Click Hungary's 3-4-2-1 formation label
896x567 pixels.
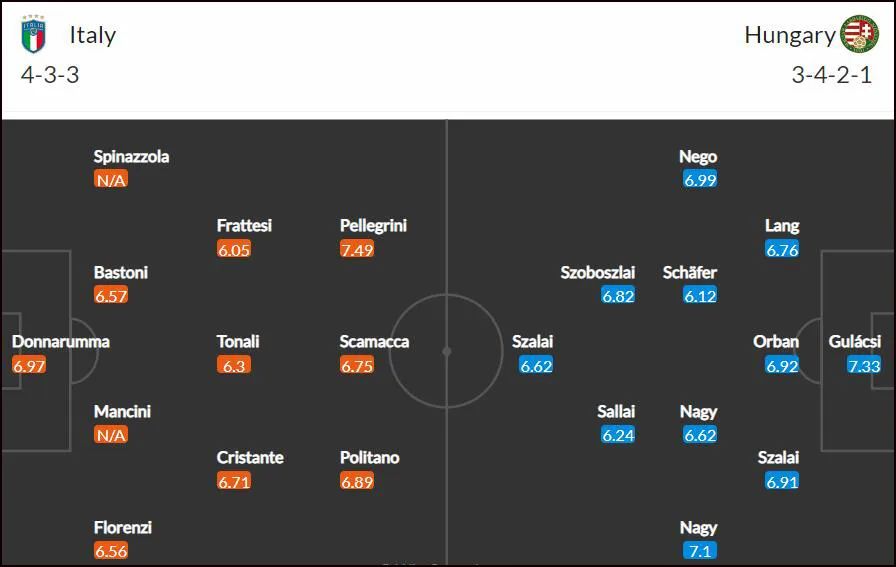click(x=831, y=75)
